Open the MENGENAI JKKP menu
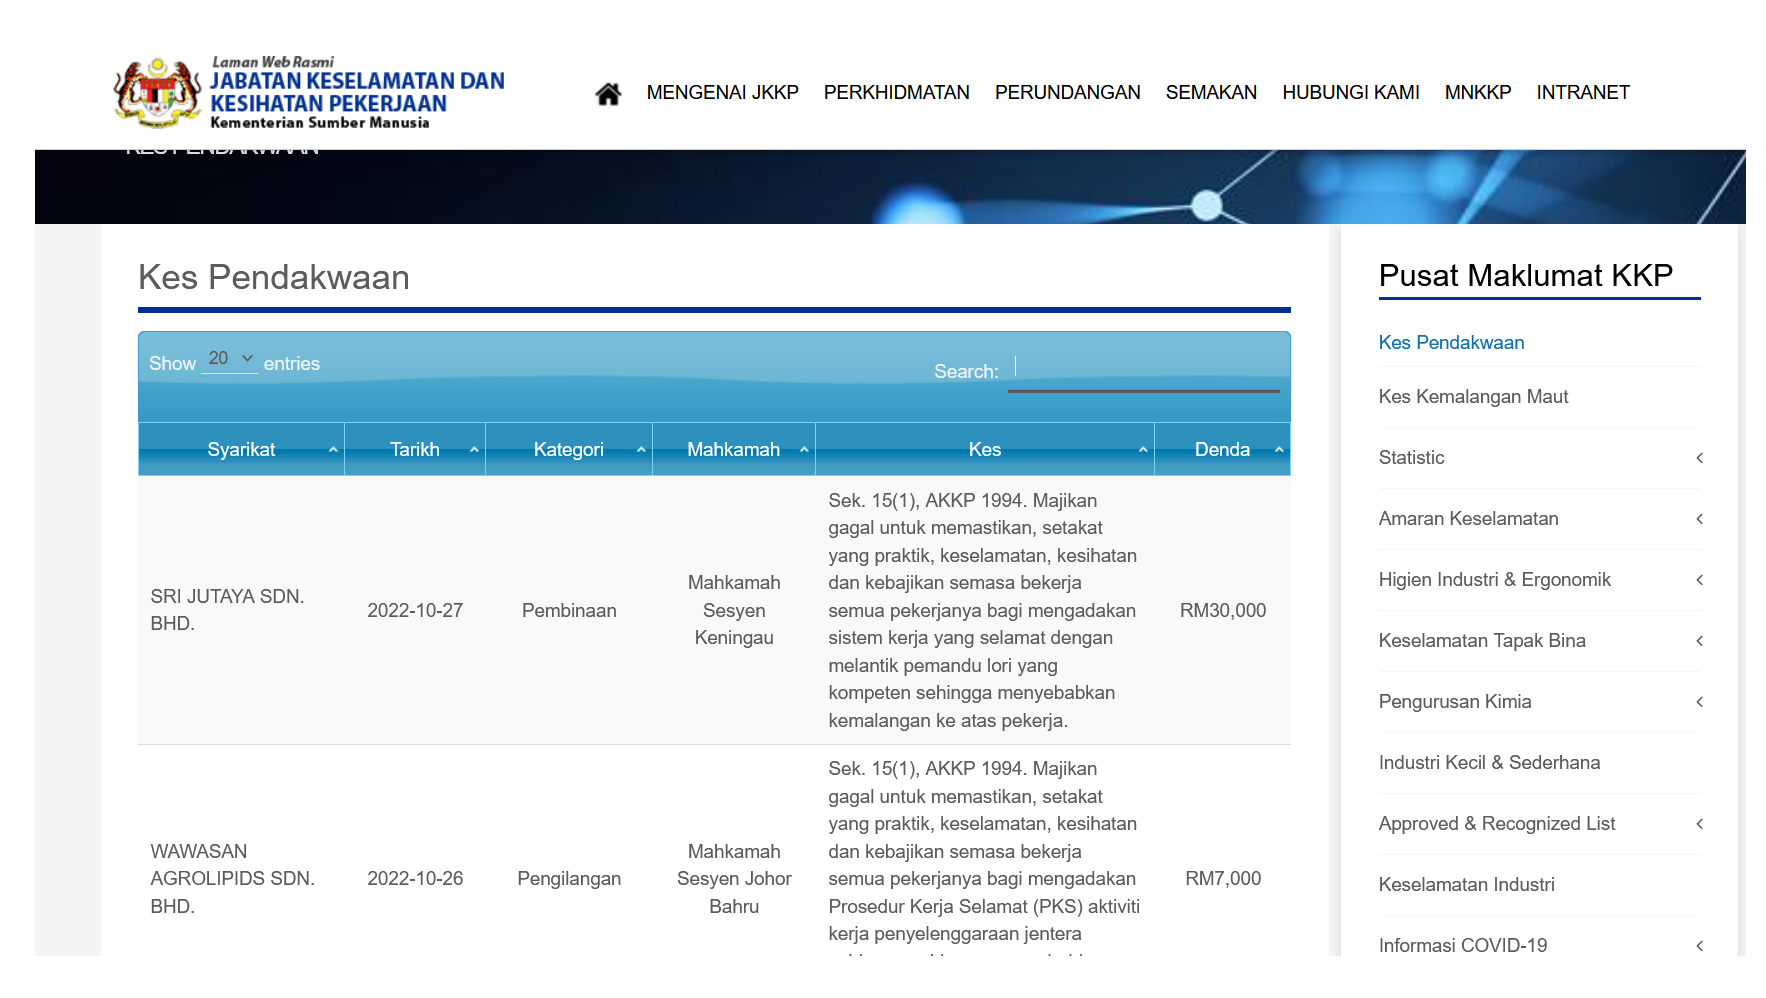1766x998 pixels. pos(722,93)
